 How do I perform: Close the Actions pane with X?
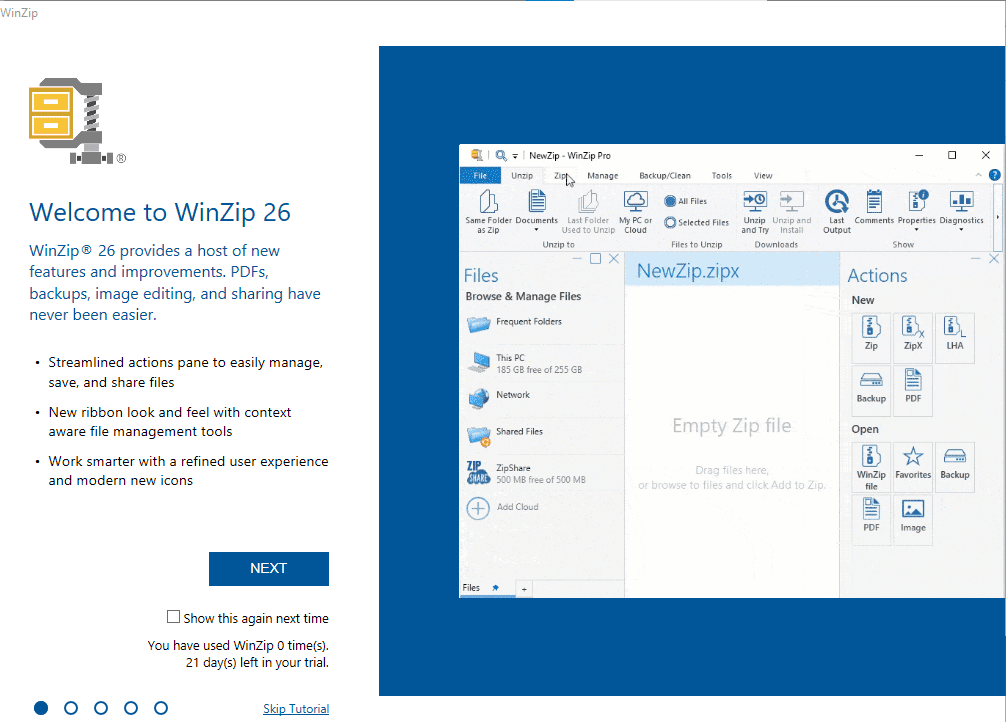tap(994, 259)
